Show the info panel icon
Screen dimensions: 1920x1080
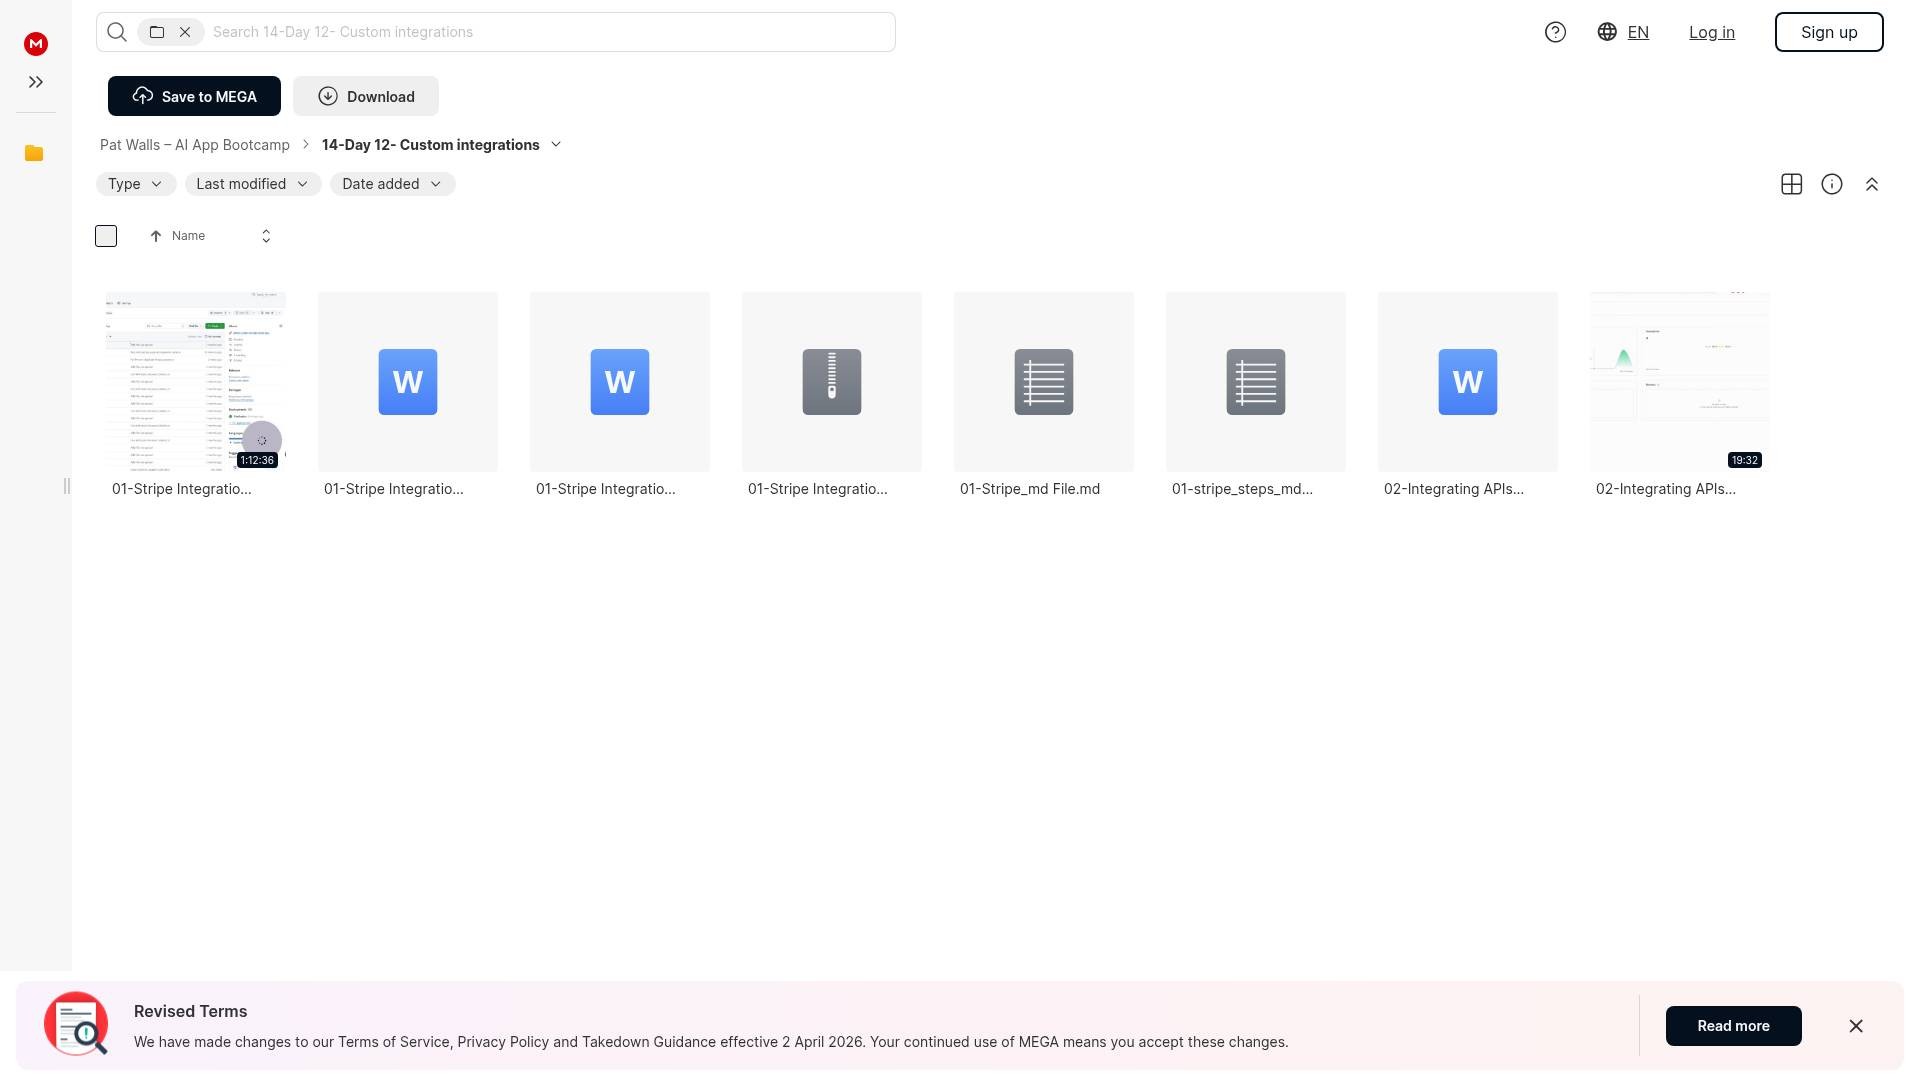(x=1831, y=184)
